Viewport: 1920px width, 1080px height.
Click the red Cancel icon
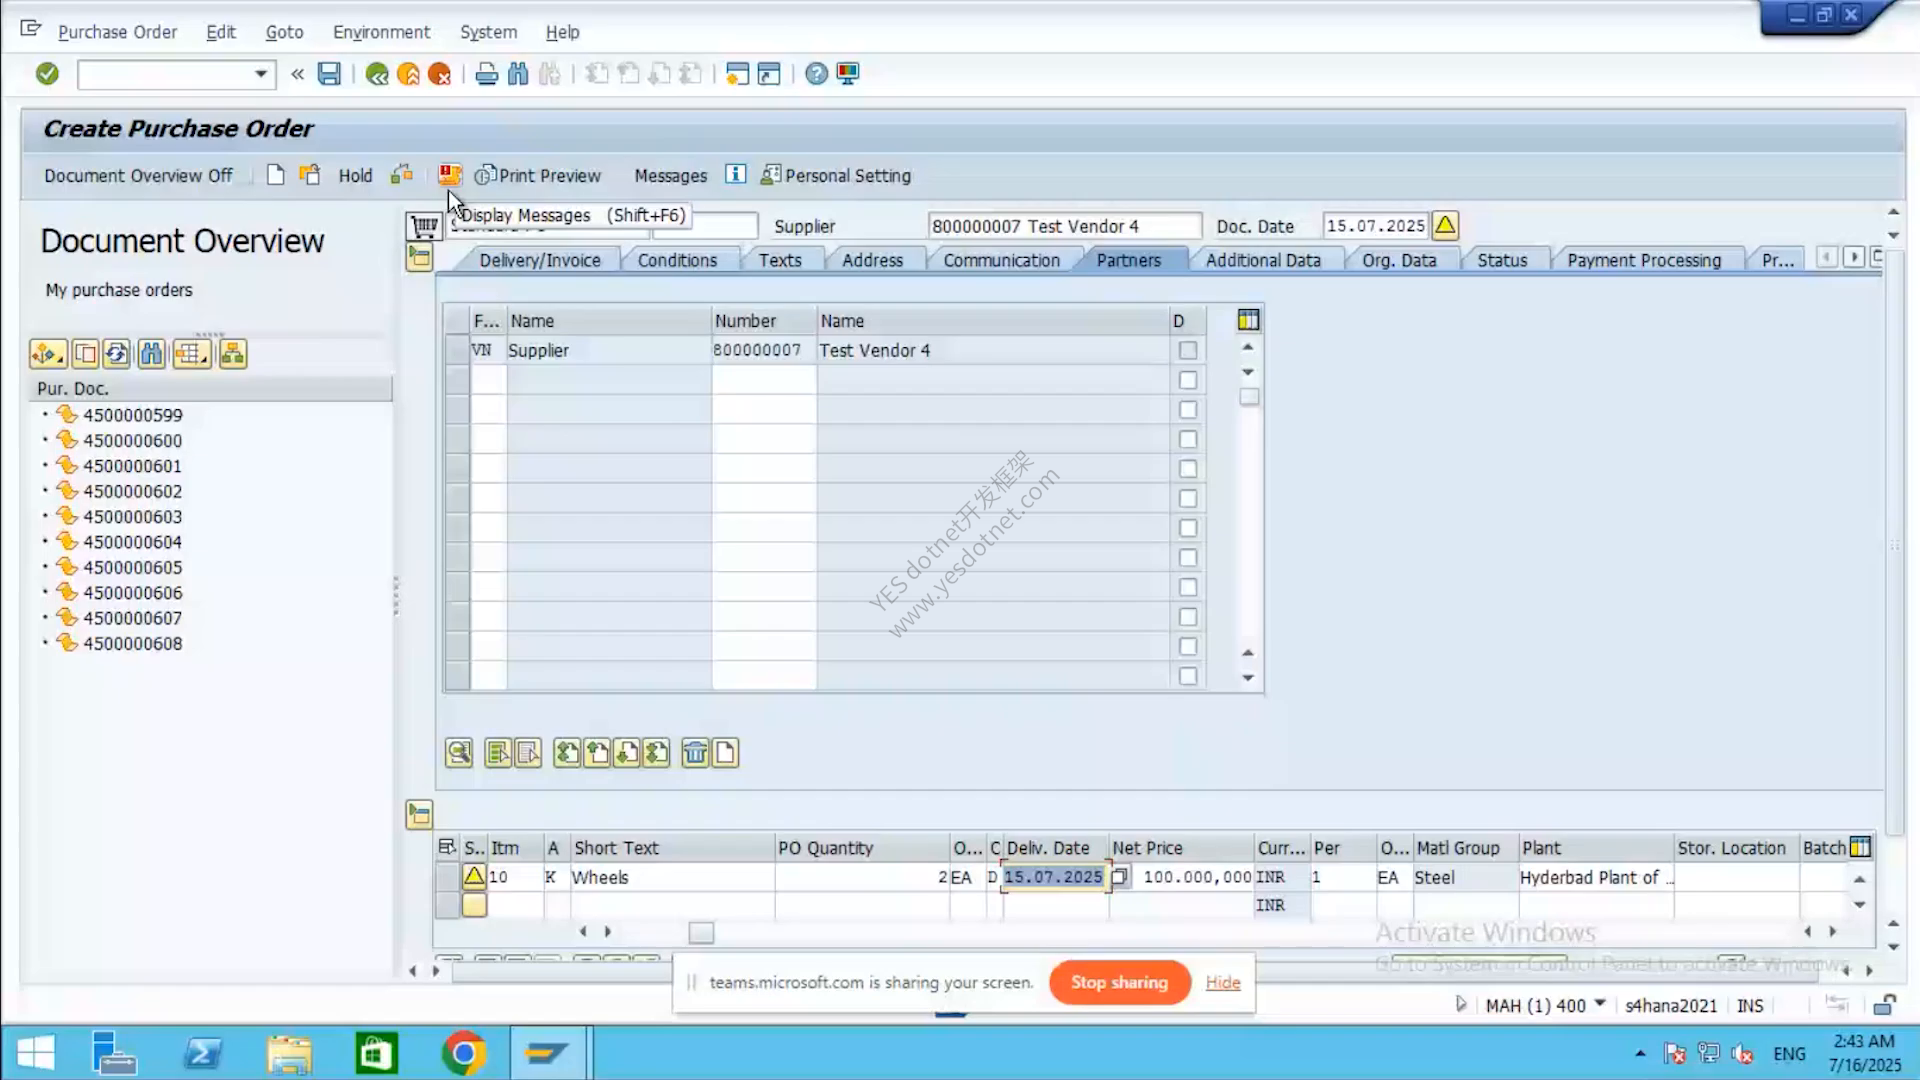[x=440, y=74]
